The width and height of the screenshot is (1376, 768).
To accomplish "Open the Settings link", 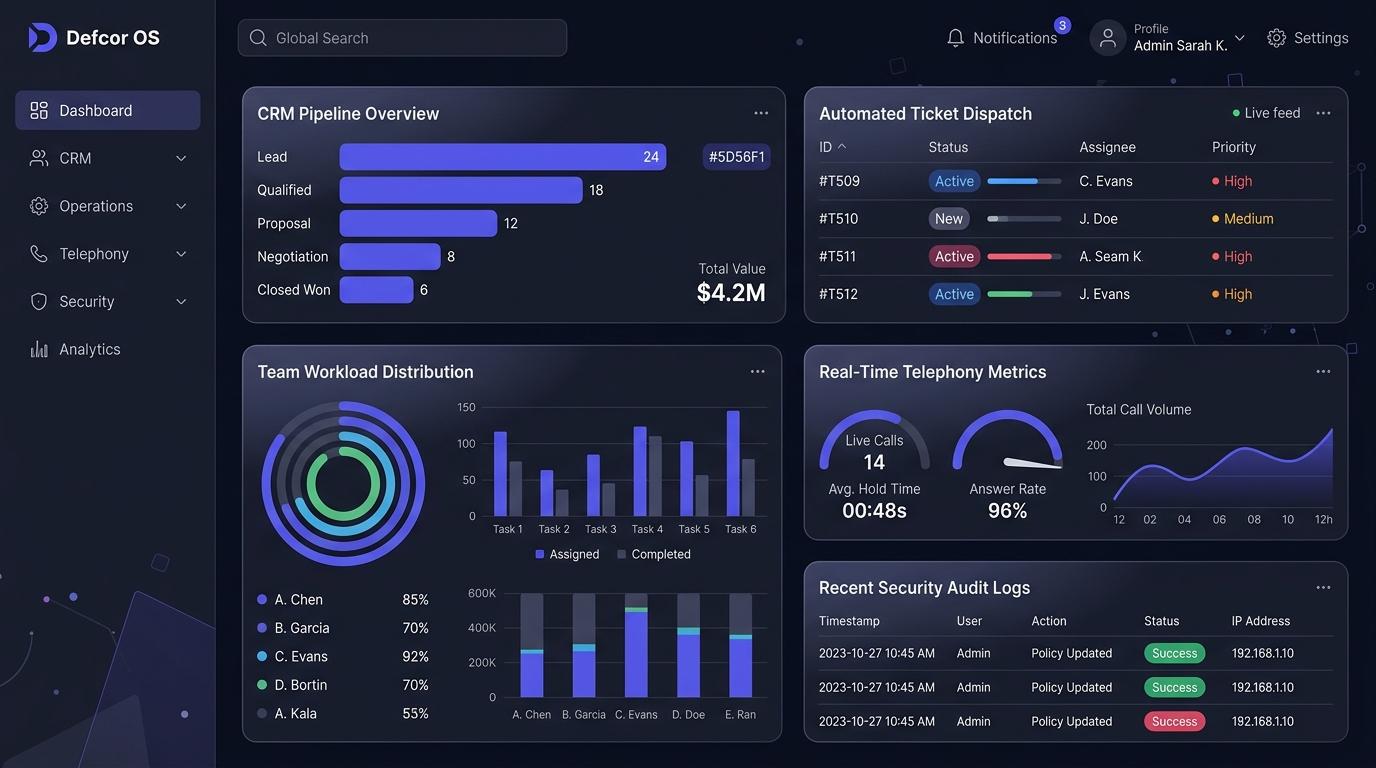I will tap(1321, 38).
